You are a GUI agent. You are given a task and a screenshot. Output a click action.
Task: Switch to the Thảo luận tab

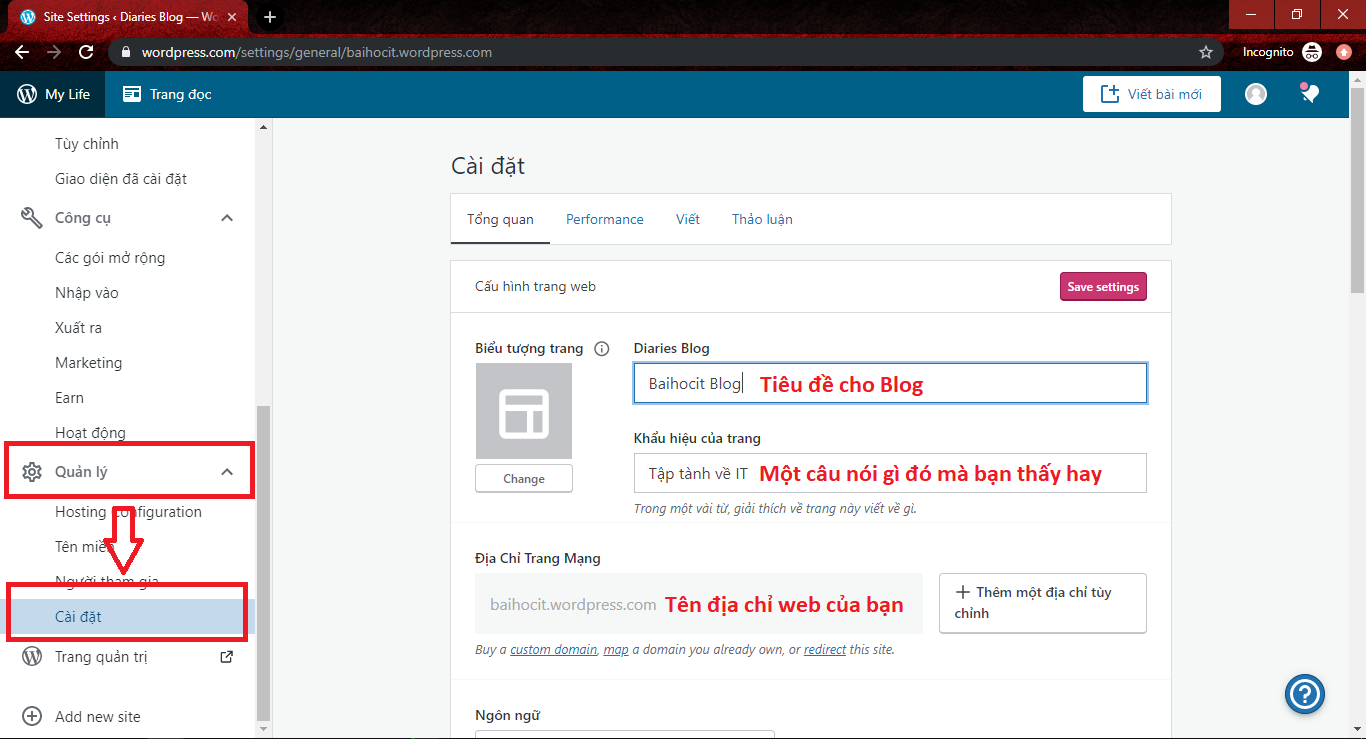click(761, 219)
